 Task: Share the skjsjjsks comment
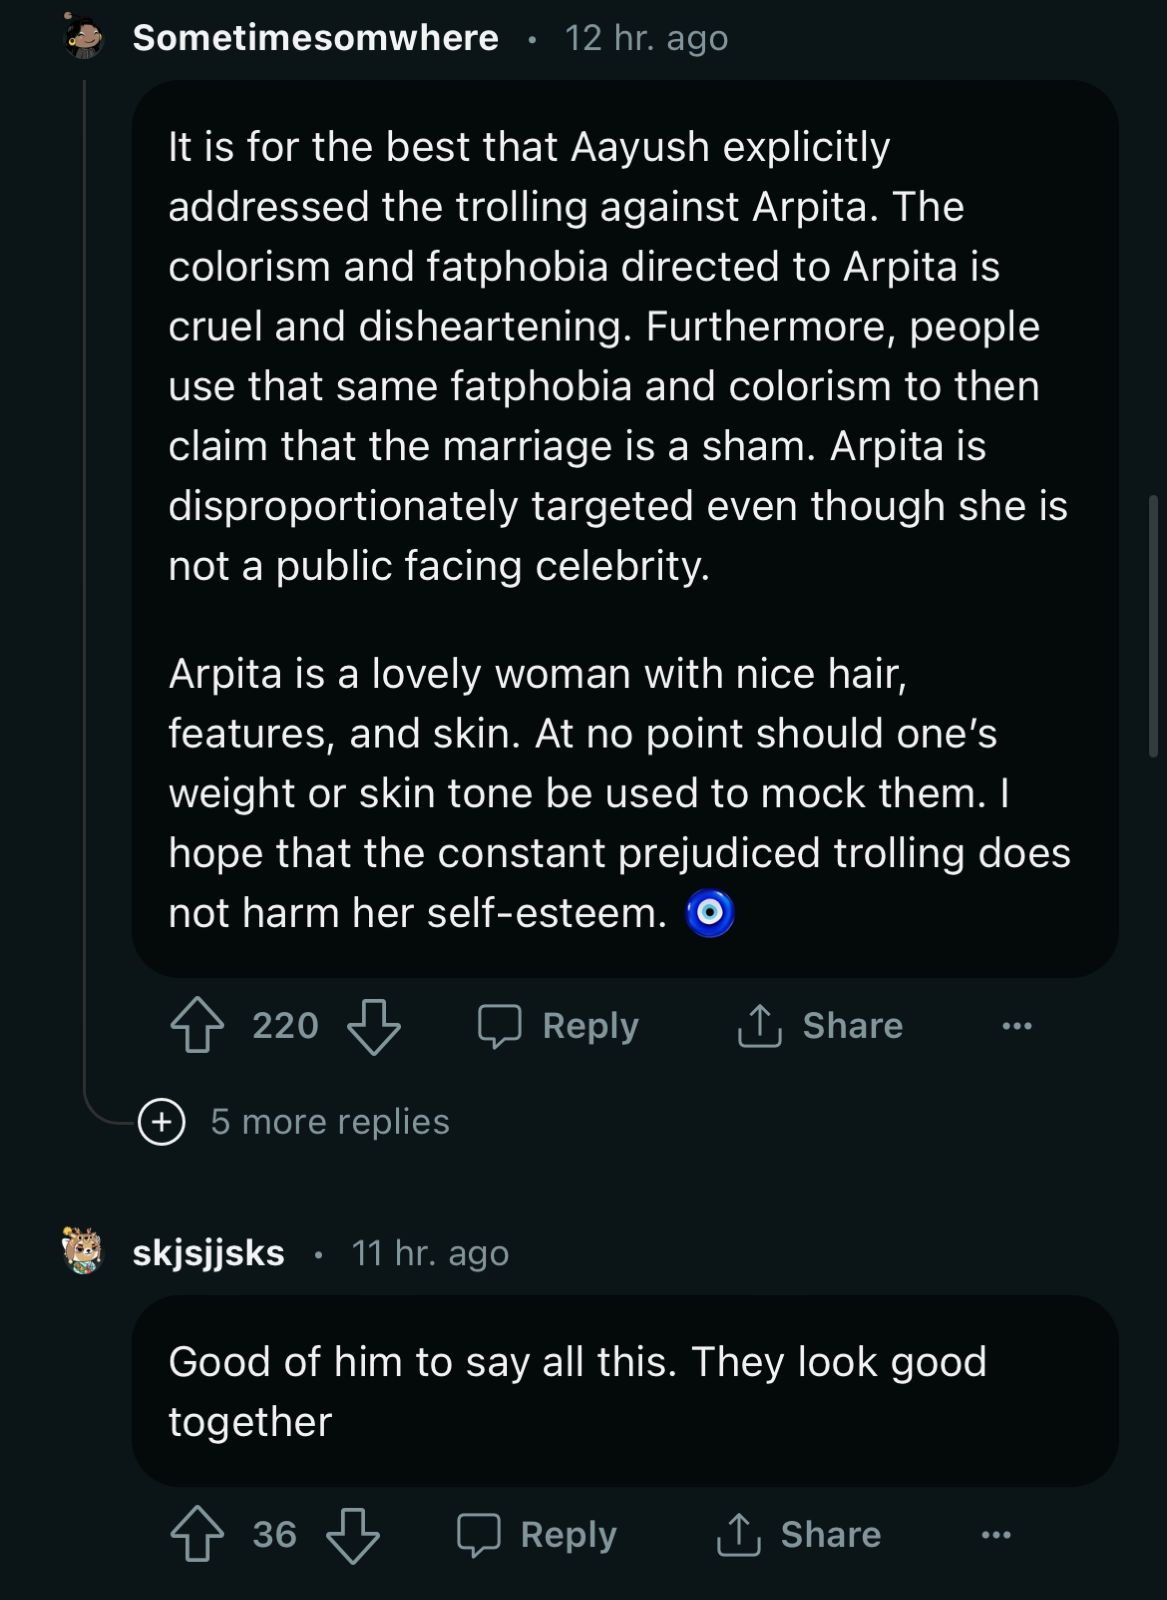click(x=799, y=1534)
